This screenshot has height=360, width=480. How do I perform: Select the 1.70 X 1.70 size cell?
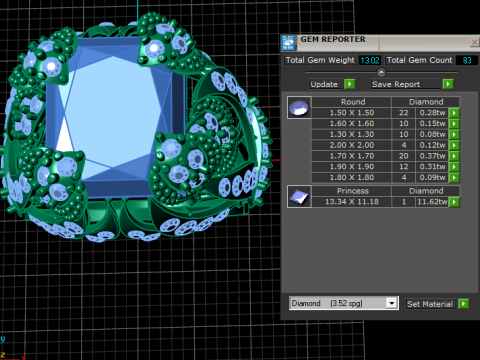pyautogui.click(x=351, y=156)
